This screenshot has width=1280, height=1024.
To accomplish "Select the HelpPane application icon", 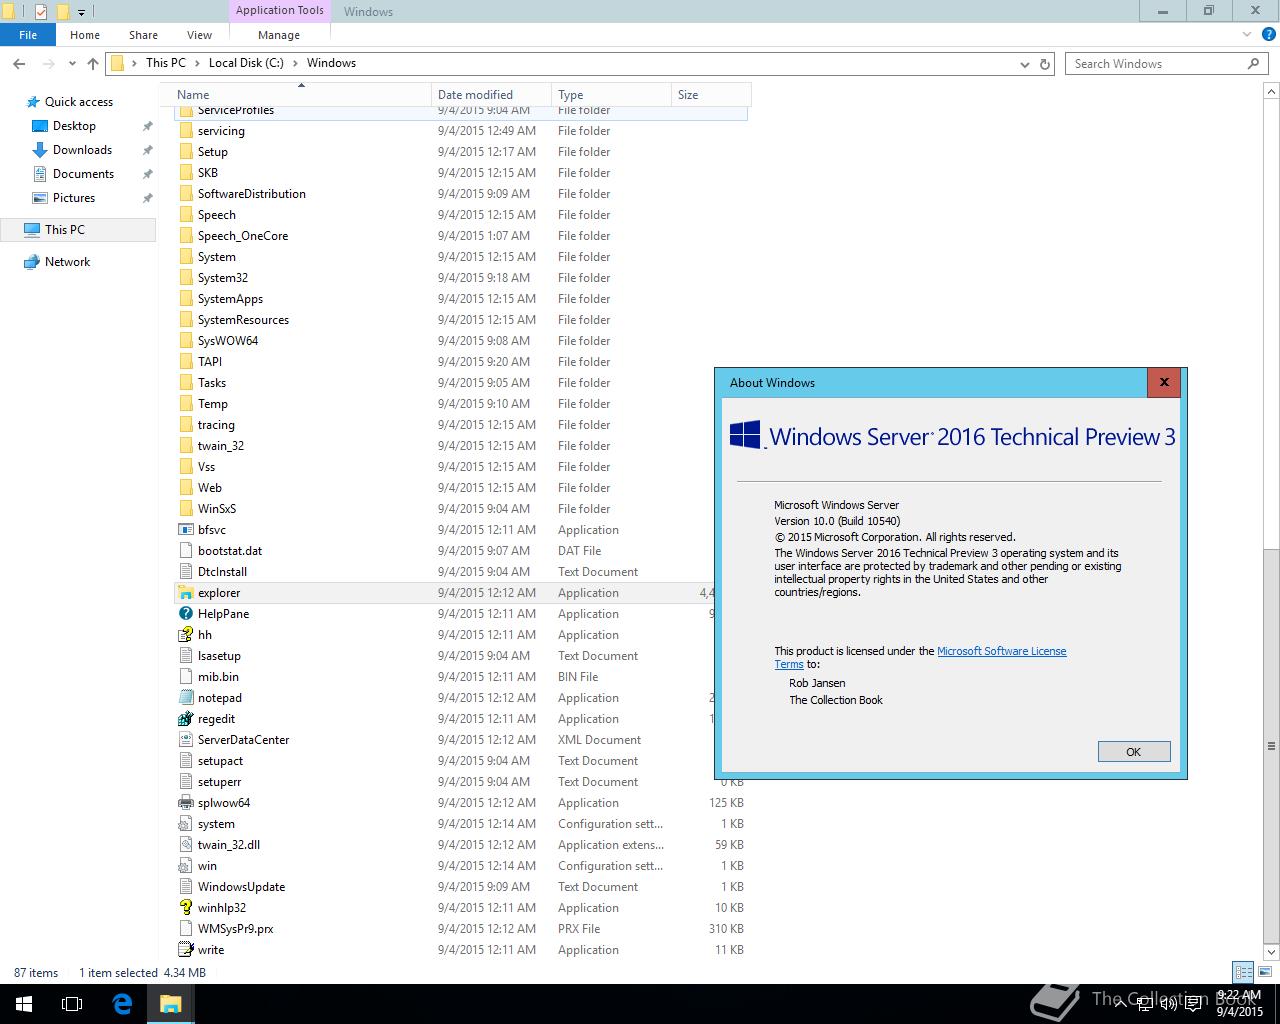I will pyautogui.click(x=186, y=614).
